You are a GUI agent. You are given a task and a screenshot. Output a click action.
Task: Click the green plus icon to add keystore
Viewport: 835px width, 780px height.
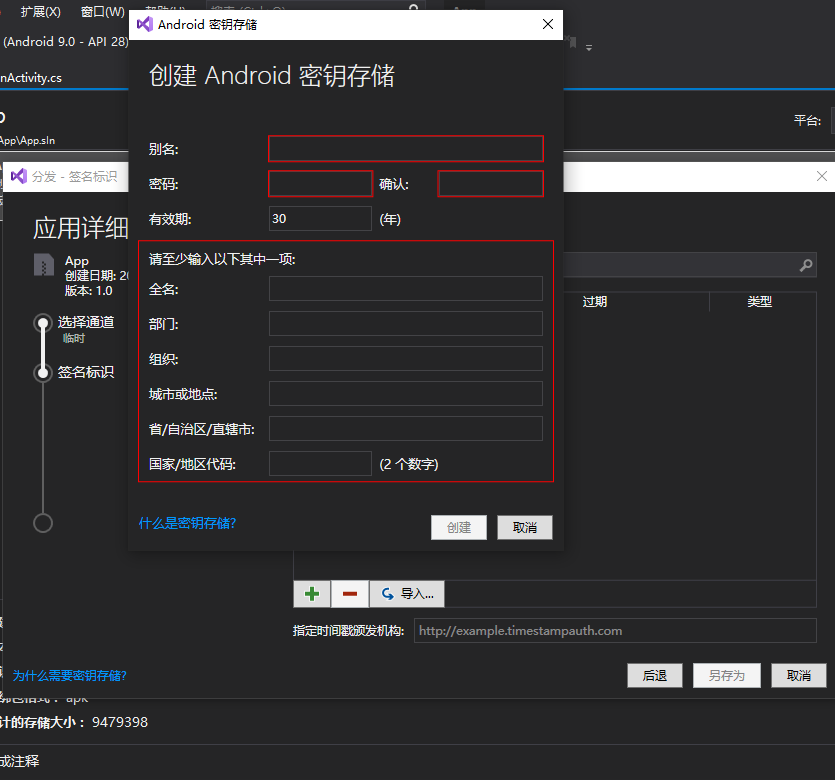coord(311,593)
